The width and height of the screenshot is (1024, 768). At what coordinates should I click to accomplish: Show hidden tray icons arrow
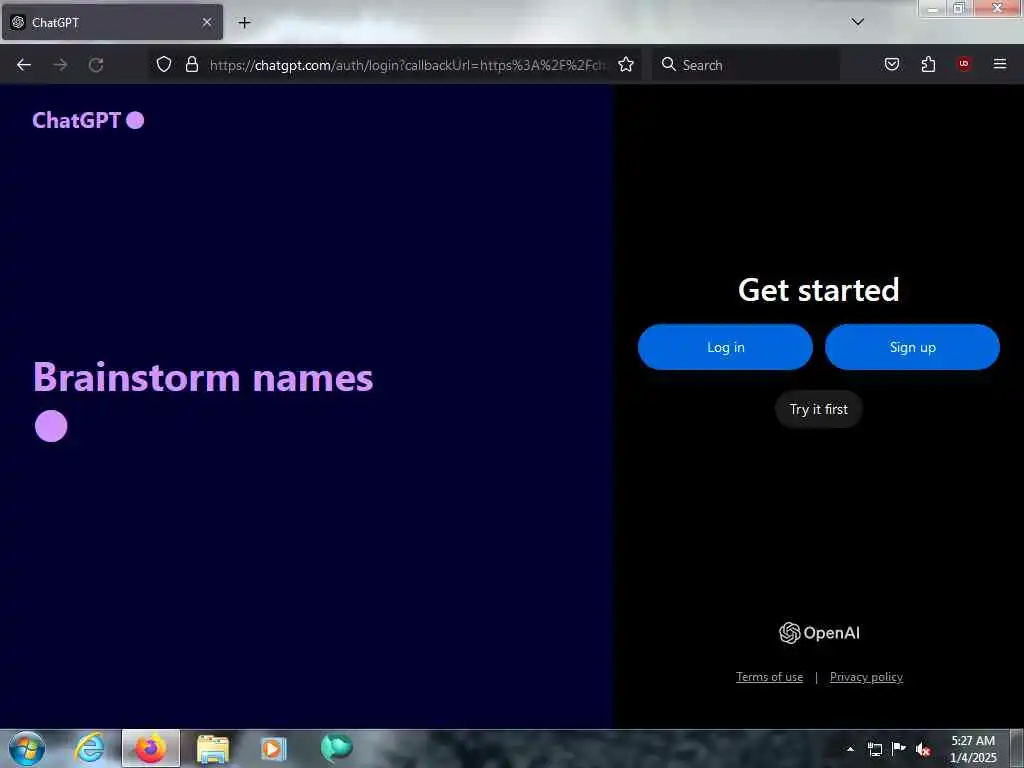pyautogui.click(x=850, y=749)
